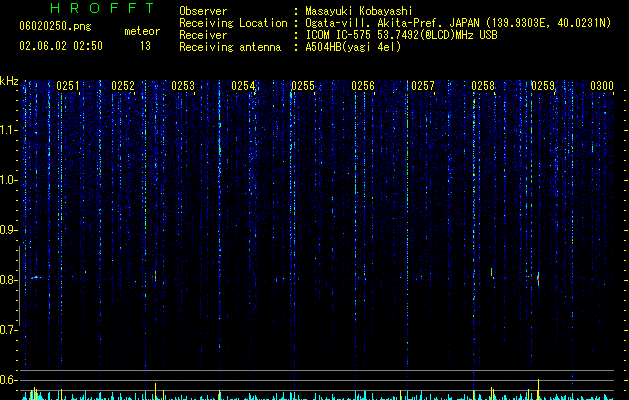Click the 0252 time marker
This screenshot has width=629, height=400.
tap(123, 86)
